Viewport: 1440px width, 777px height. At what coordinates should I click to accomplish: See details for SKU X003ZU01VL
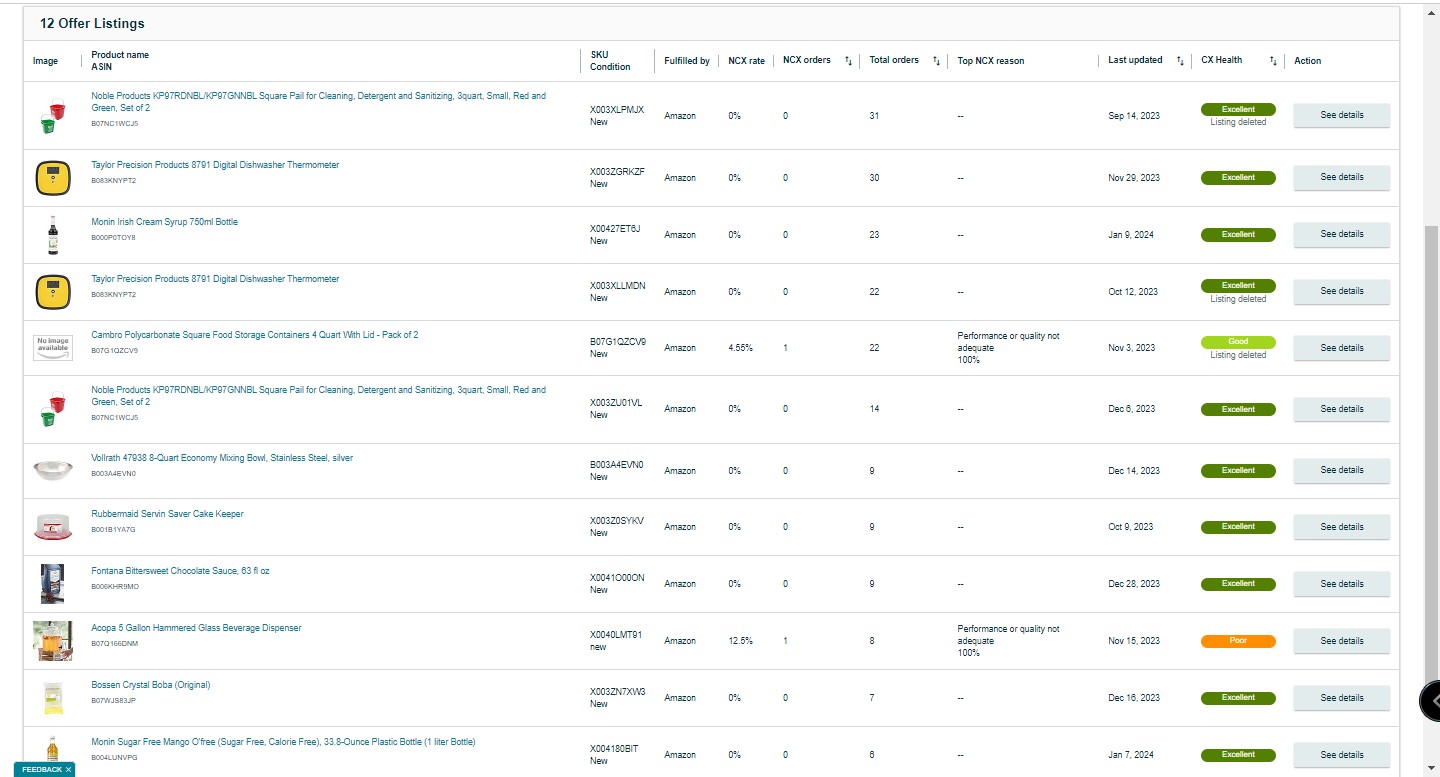click(1341, 409)
